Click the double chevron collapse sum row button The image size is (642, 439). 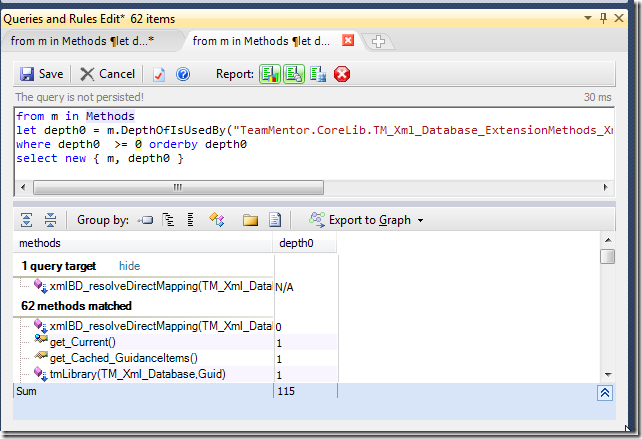tap(605, 393)
